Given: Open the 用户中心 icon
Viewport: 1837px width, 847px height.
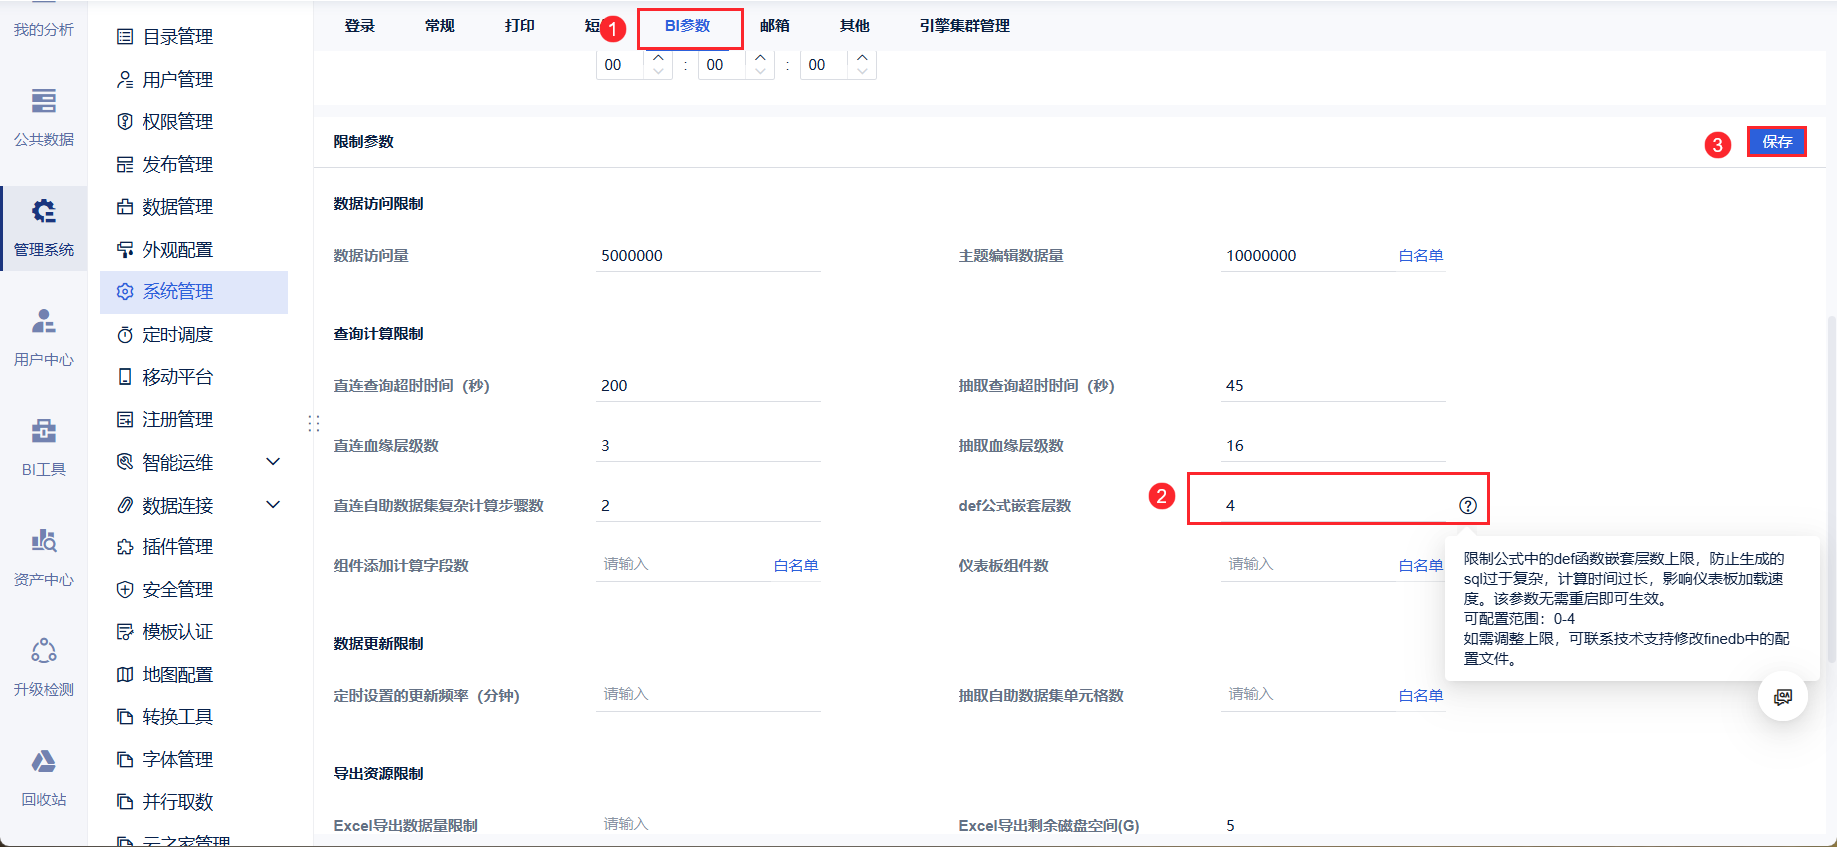Looking at the screenshot, I should [x=44, y=321].
